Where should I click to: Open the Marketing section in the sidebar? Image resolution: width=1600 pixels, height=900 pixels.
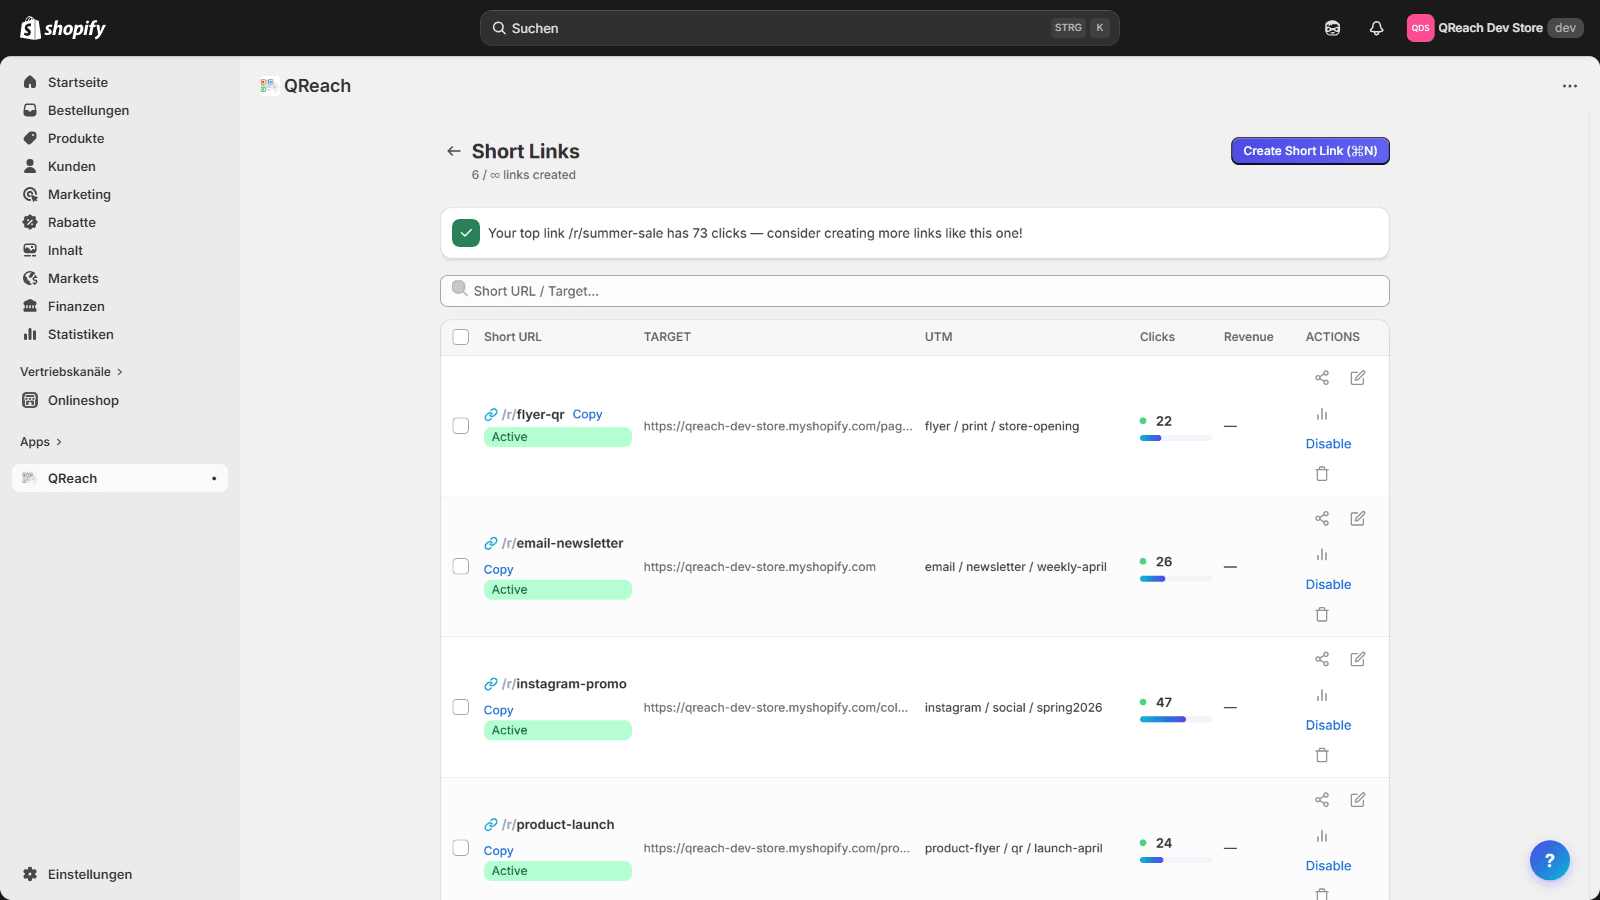click(x=79, y=194)
